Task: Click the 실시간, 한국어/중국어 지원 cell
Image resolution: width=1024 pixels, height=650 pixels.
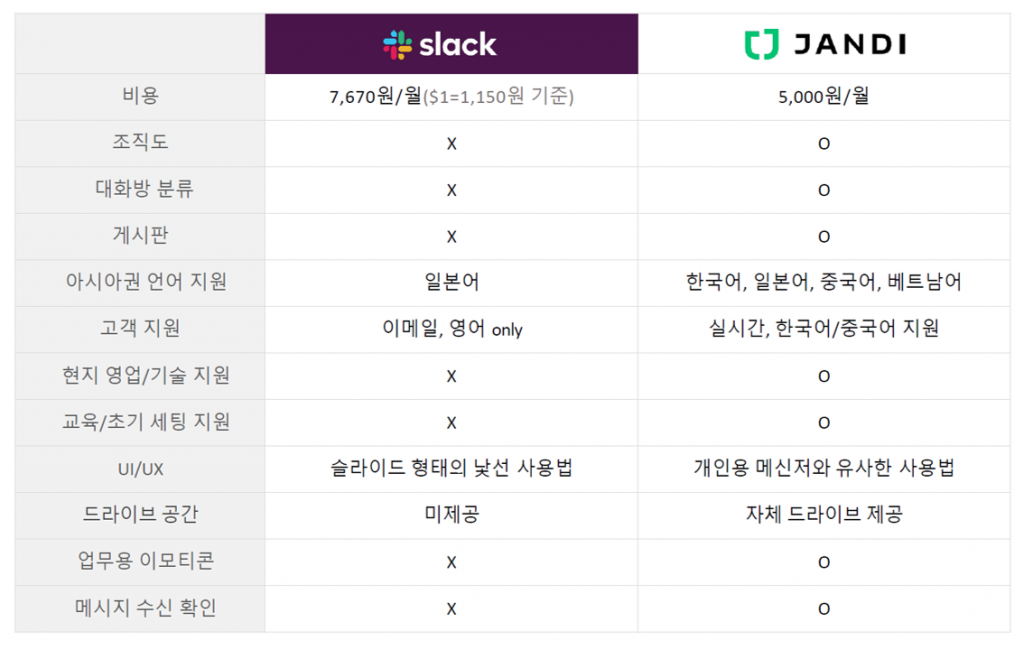Action: pyautogui.click(x=824, y=329)
